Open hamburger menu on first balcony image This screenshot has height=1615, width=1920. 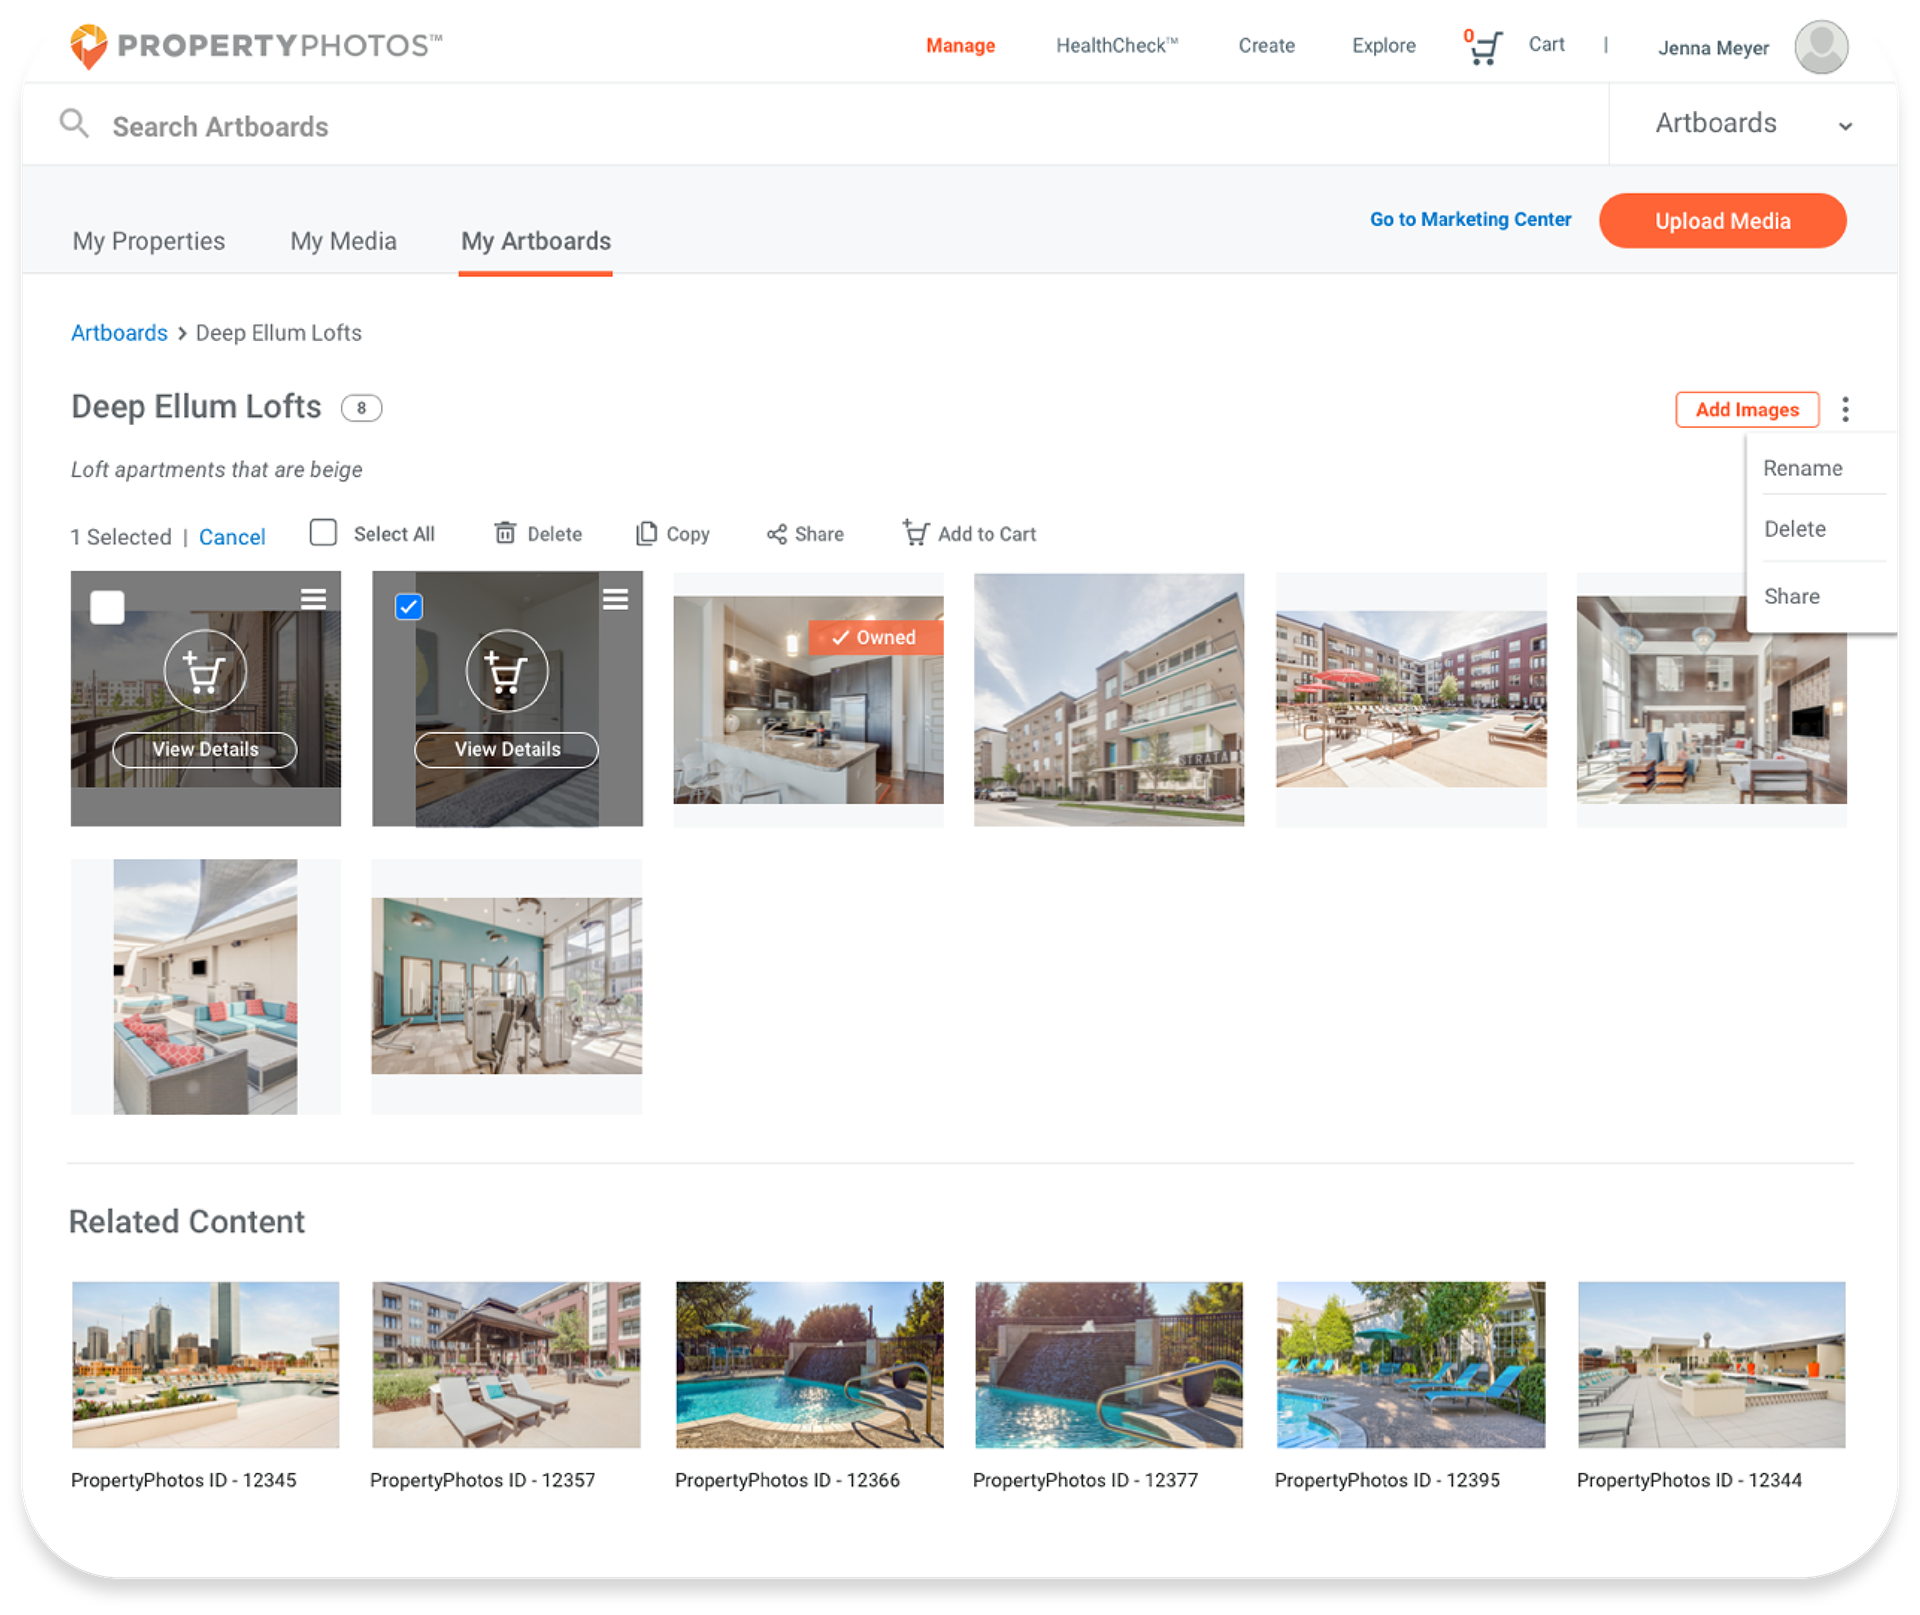[313, 599]
